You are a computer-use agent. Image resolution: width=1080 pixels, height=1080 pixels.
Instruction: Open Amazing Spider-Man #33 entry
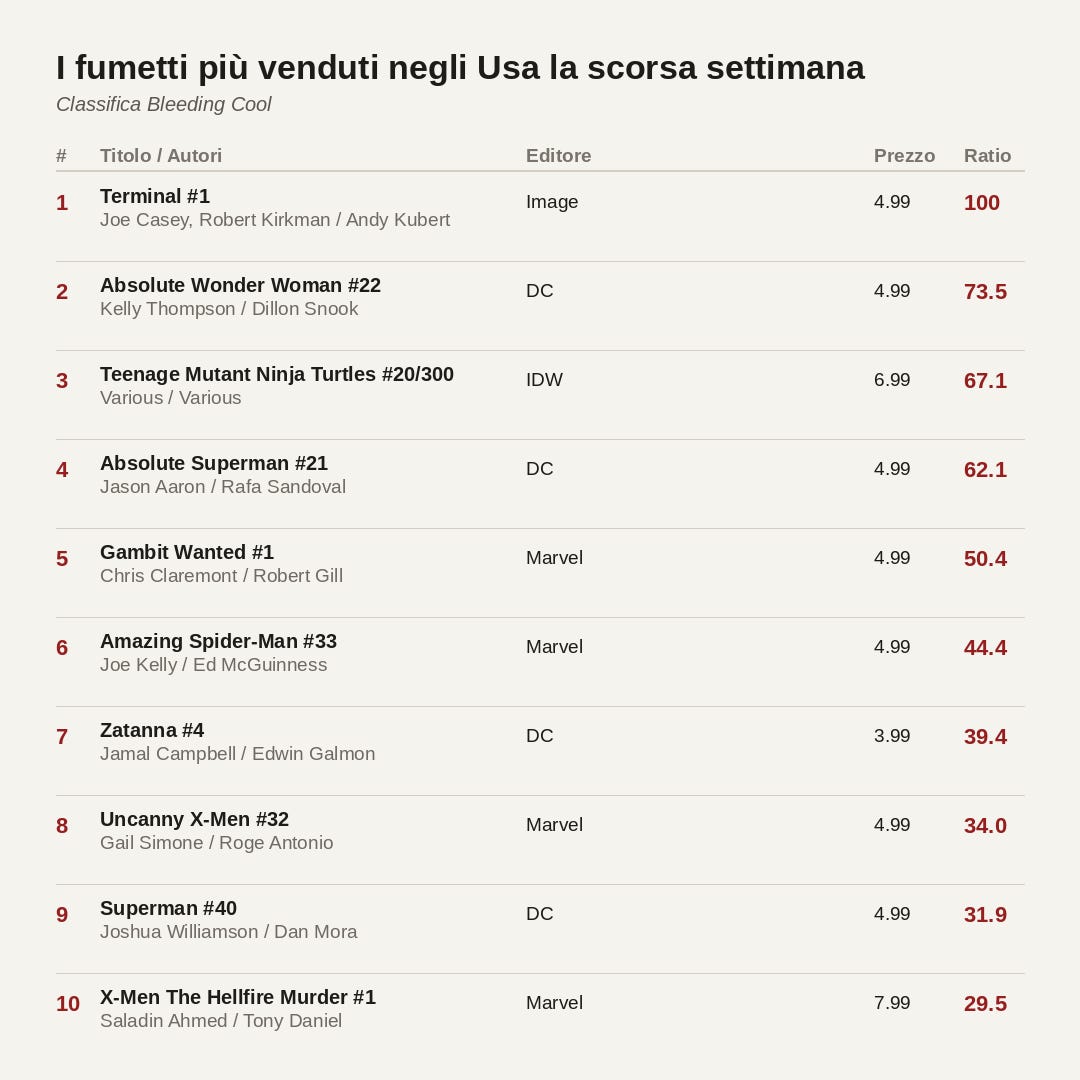coord(218,641)
